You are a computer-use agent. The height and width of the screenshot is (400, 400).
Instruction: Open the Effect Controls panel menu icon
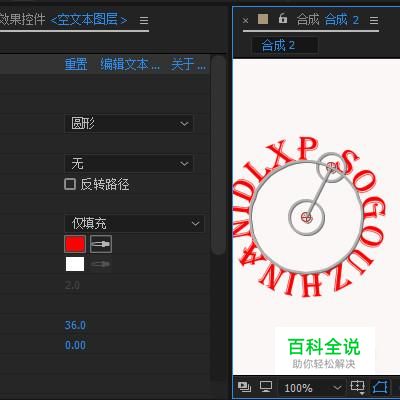click(144, 21)
